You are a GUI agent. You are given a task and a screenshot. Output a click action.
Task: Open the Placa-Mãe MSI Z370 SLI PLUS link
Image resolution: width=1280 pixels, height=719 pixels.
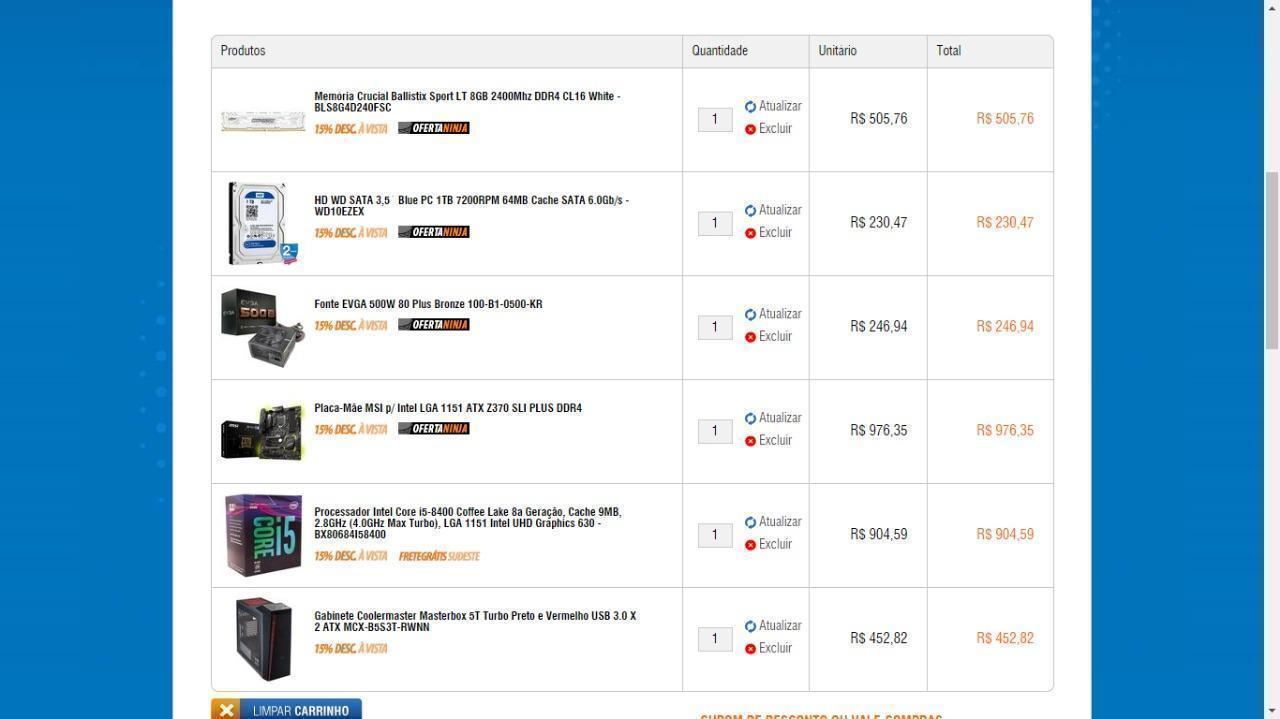(448, 408)
